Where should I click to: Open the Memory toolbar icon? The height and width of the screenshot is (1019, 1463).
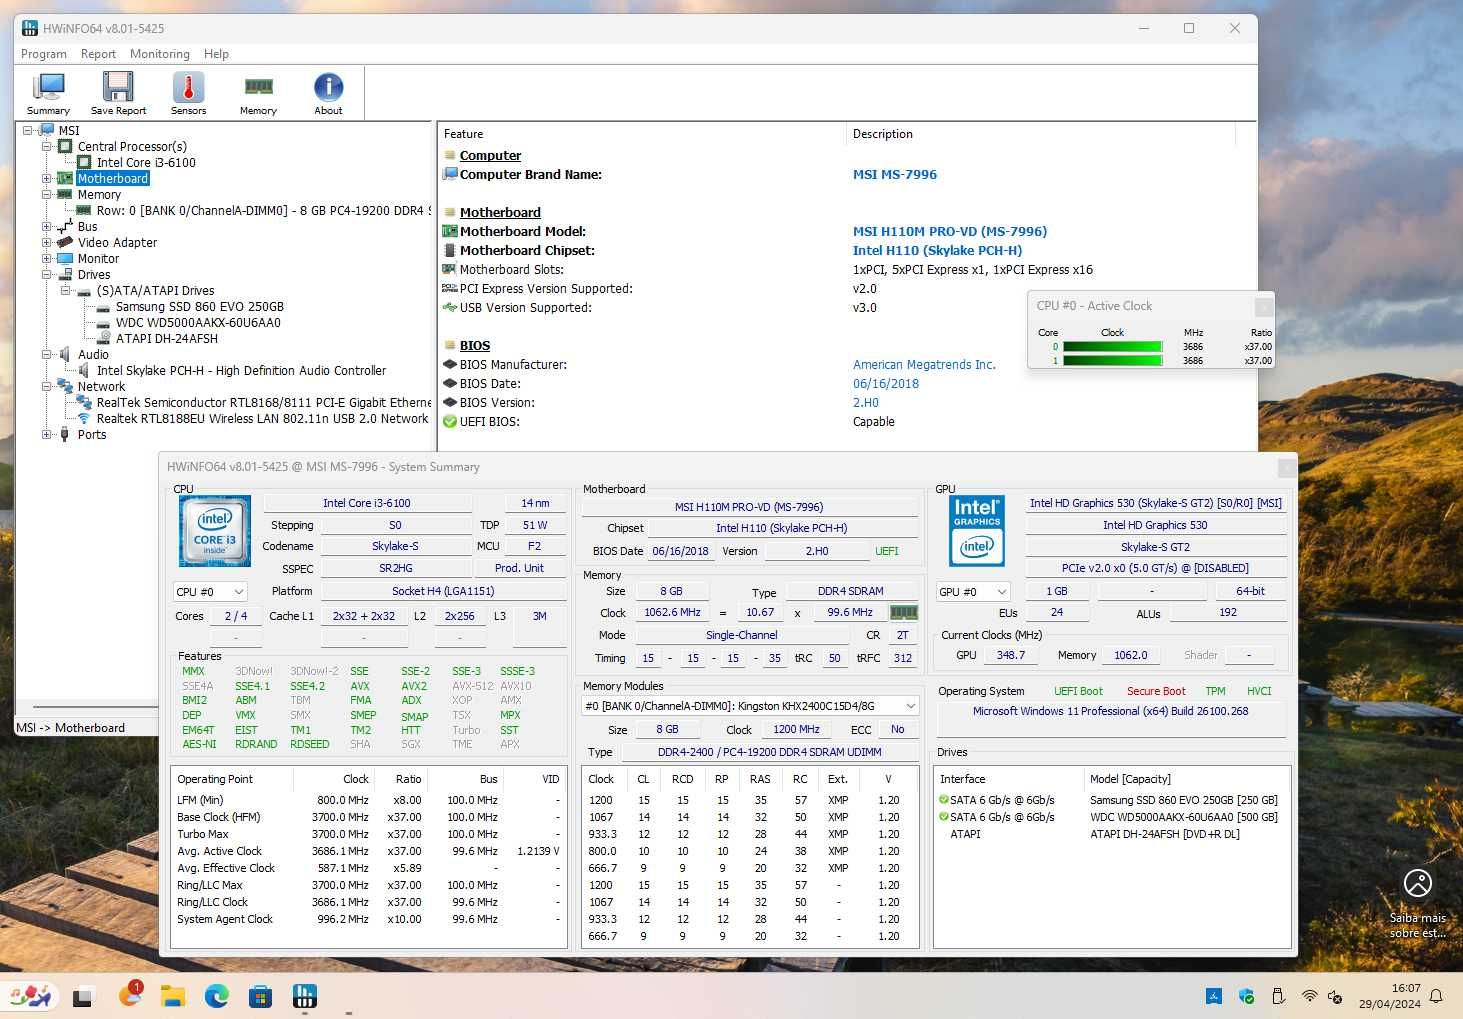[258, 94]
